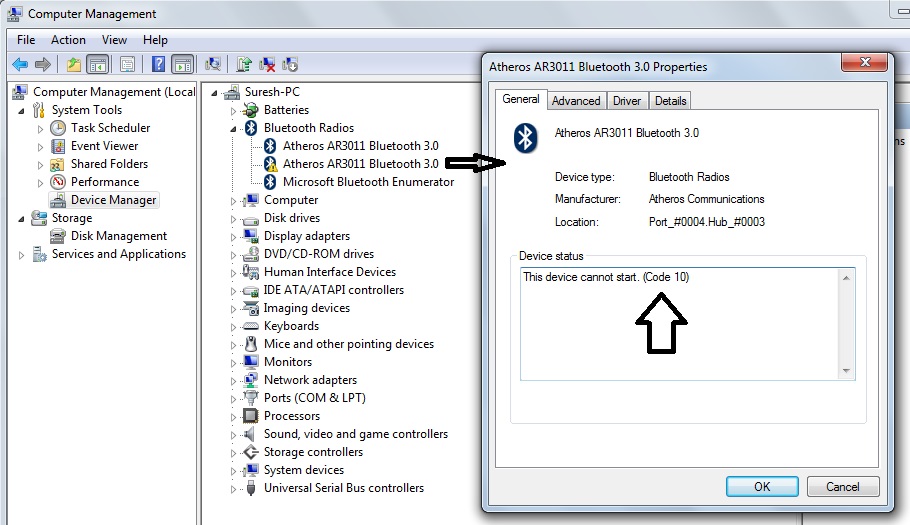Switch to the Driver tab
This screenshot has width=910, height=525.
coord(627,101)
